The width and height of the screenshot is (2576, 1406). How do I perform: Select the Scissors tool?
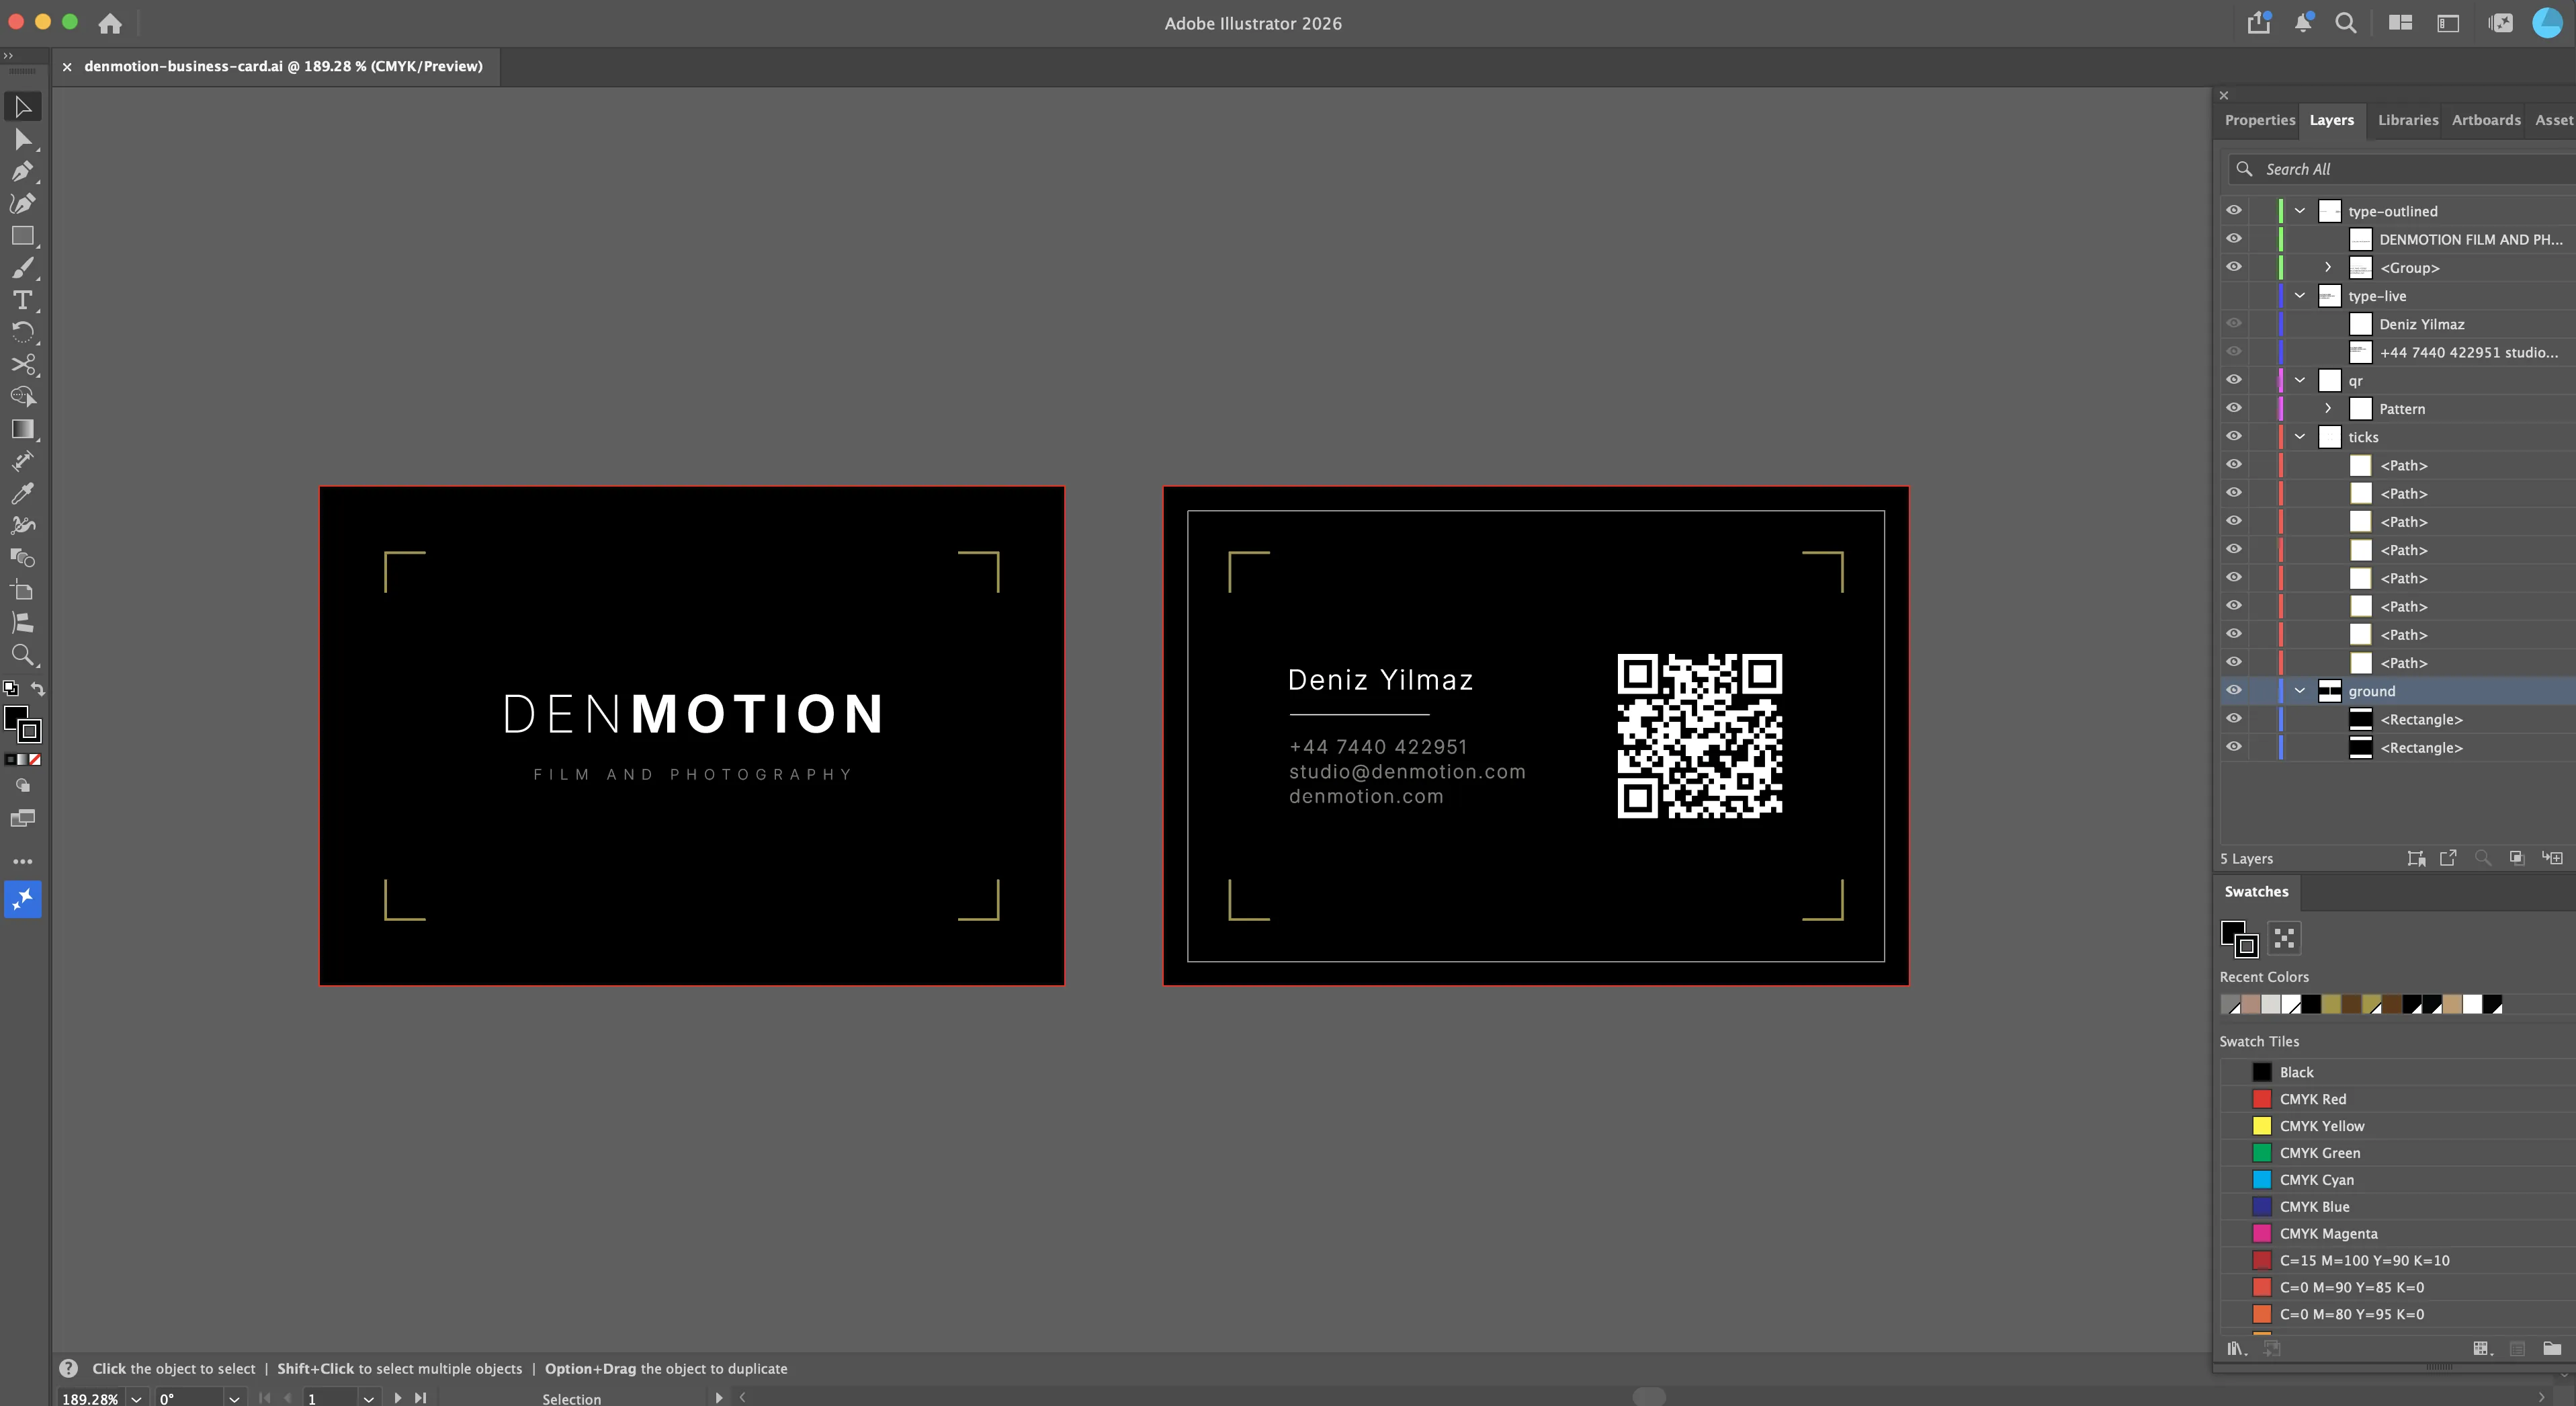22,364
